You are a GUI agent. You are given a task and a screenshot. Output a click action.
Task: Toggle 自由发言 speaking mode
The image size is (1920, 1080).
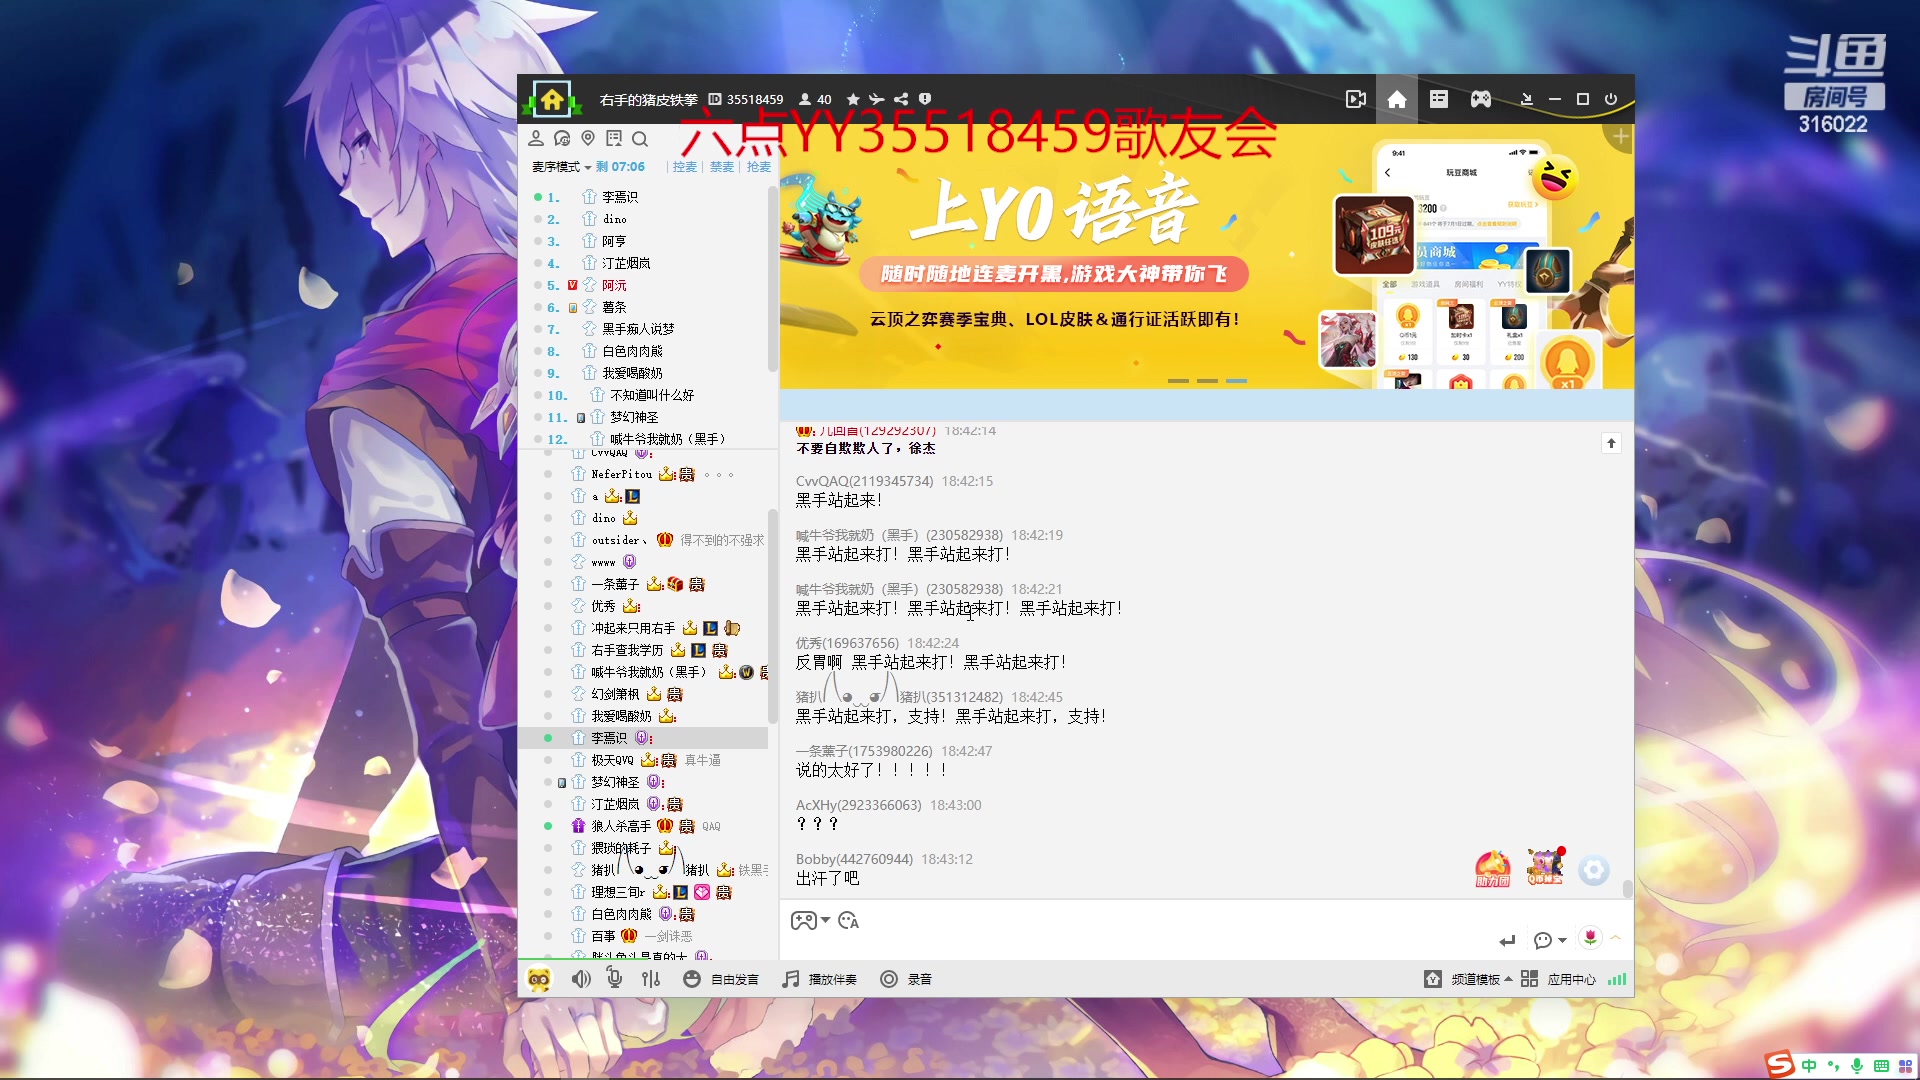(x=721, y=979)
